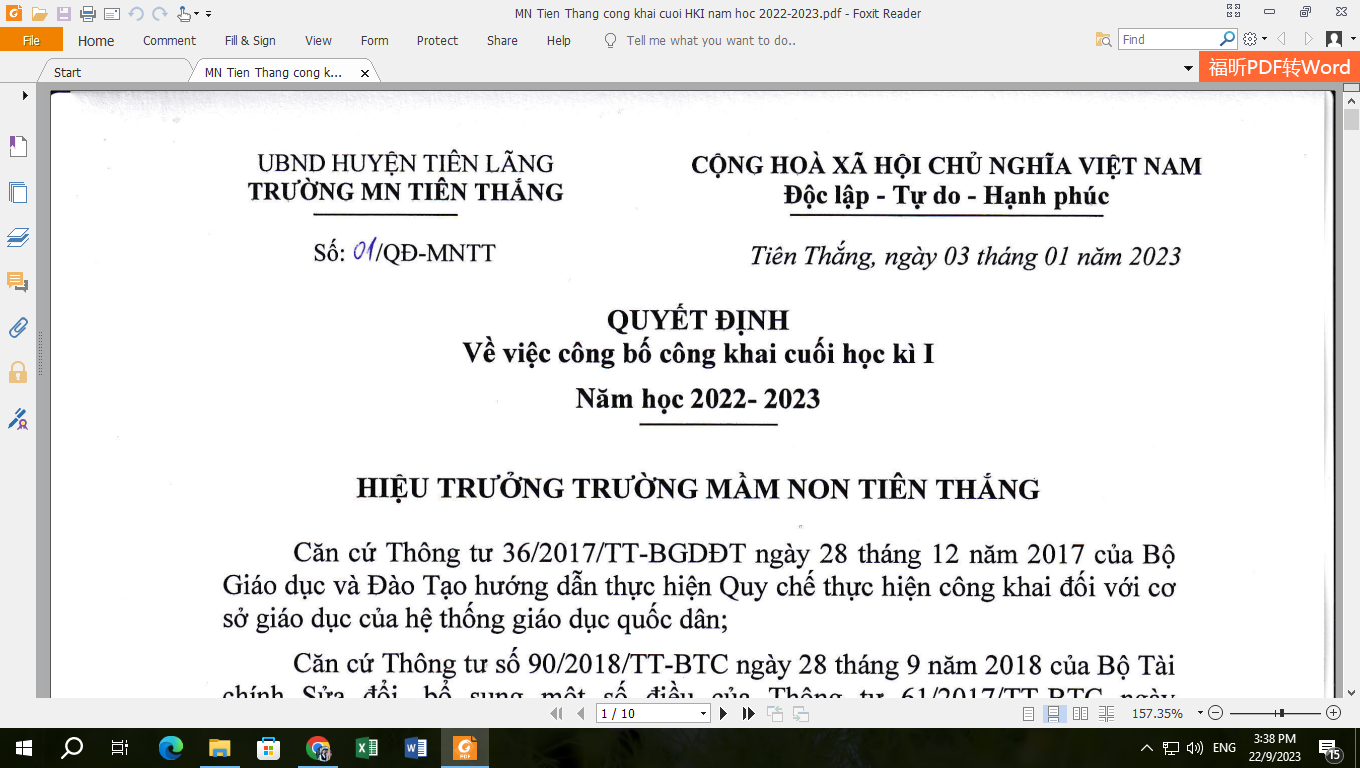Switch to single page view mode
The width and height of the screenshot is (1360, 768).
1029,714
